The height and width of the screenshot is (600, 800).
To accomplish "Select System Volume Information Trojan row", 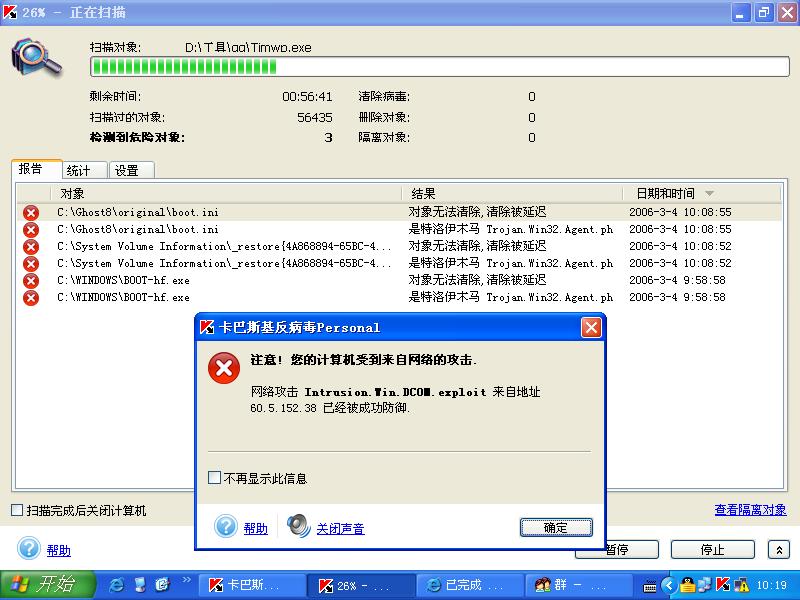I will (x=398, y=263).
